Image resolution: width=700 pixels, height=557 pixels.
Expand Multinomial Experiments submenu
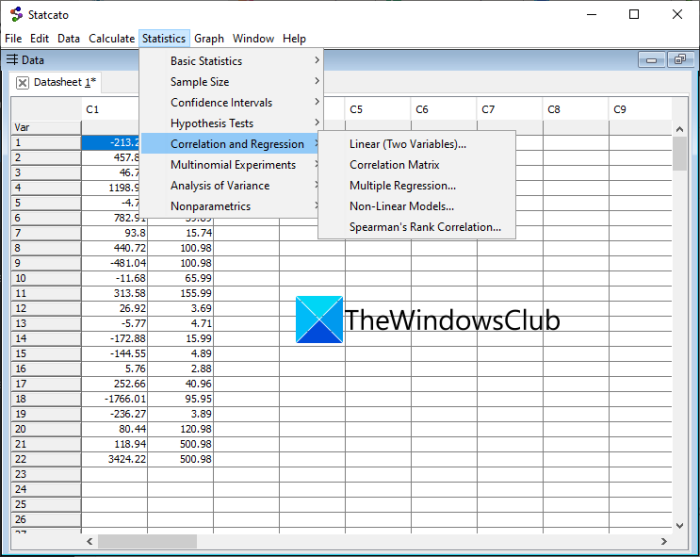230,165
